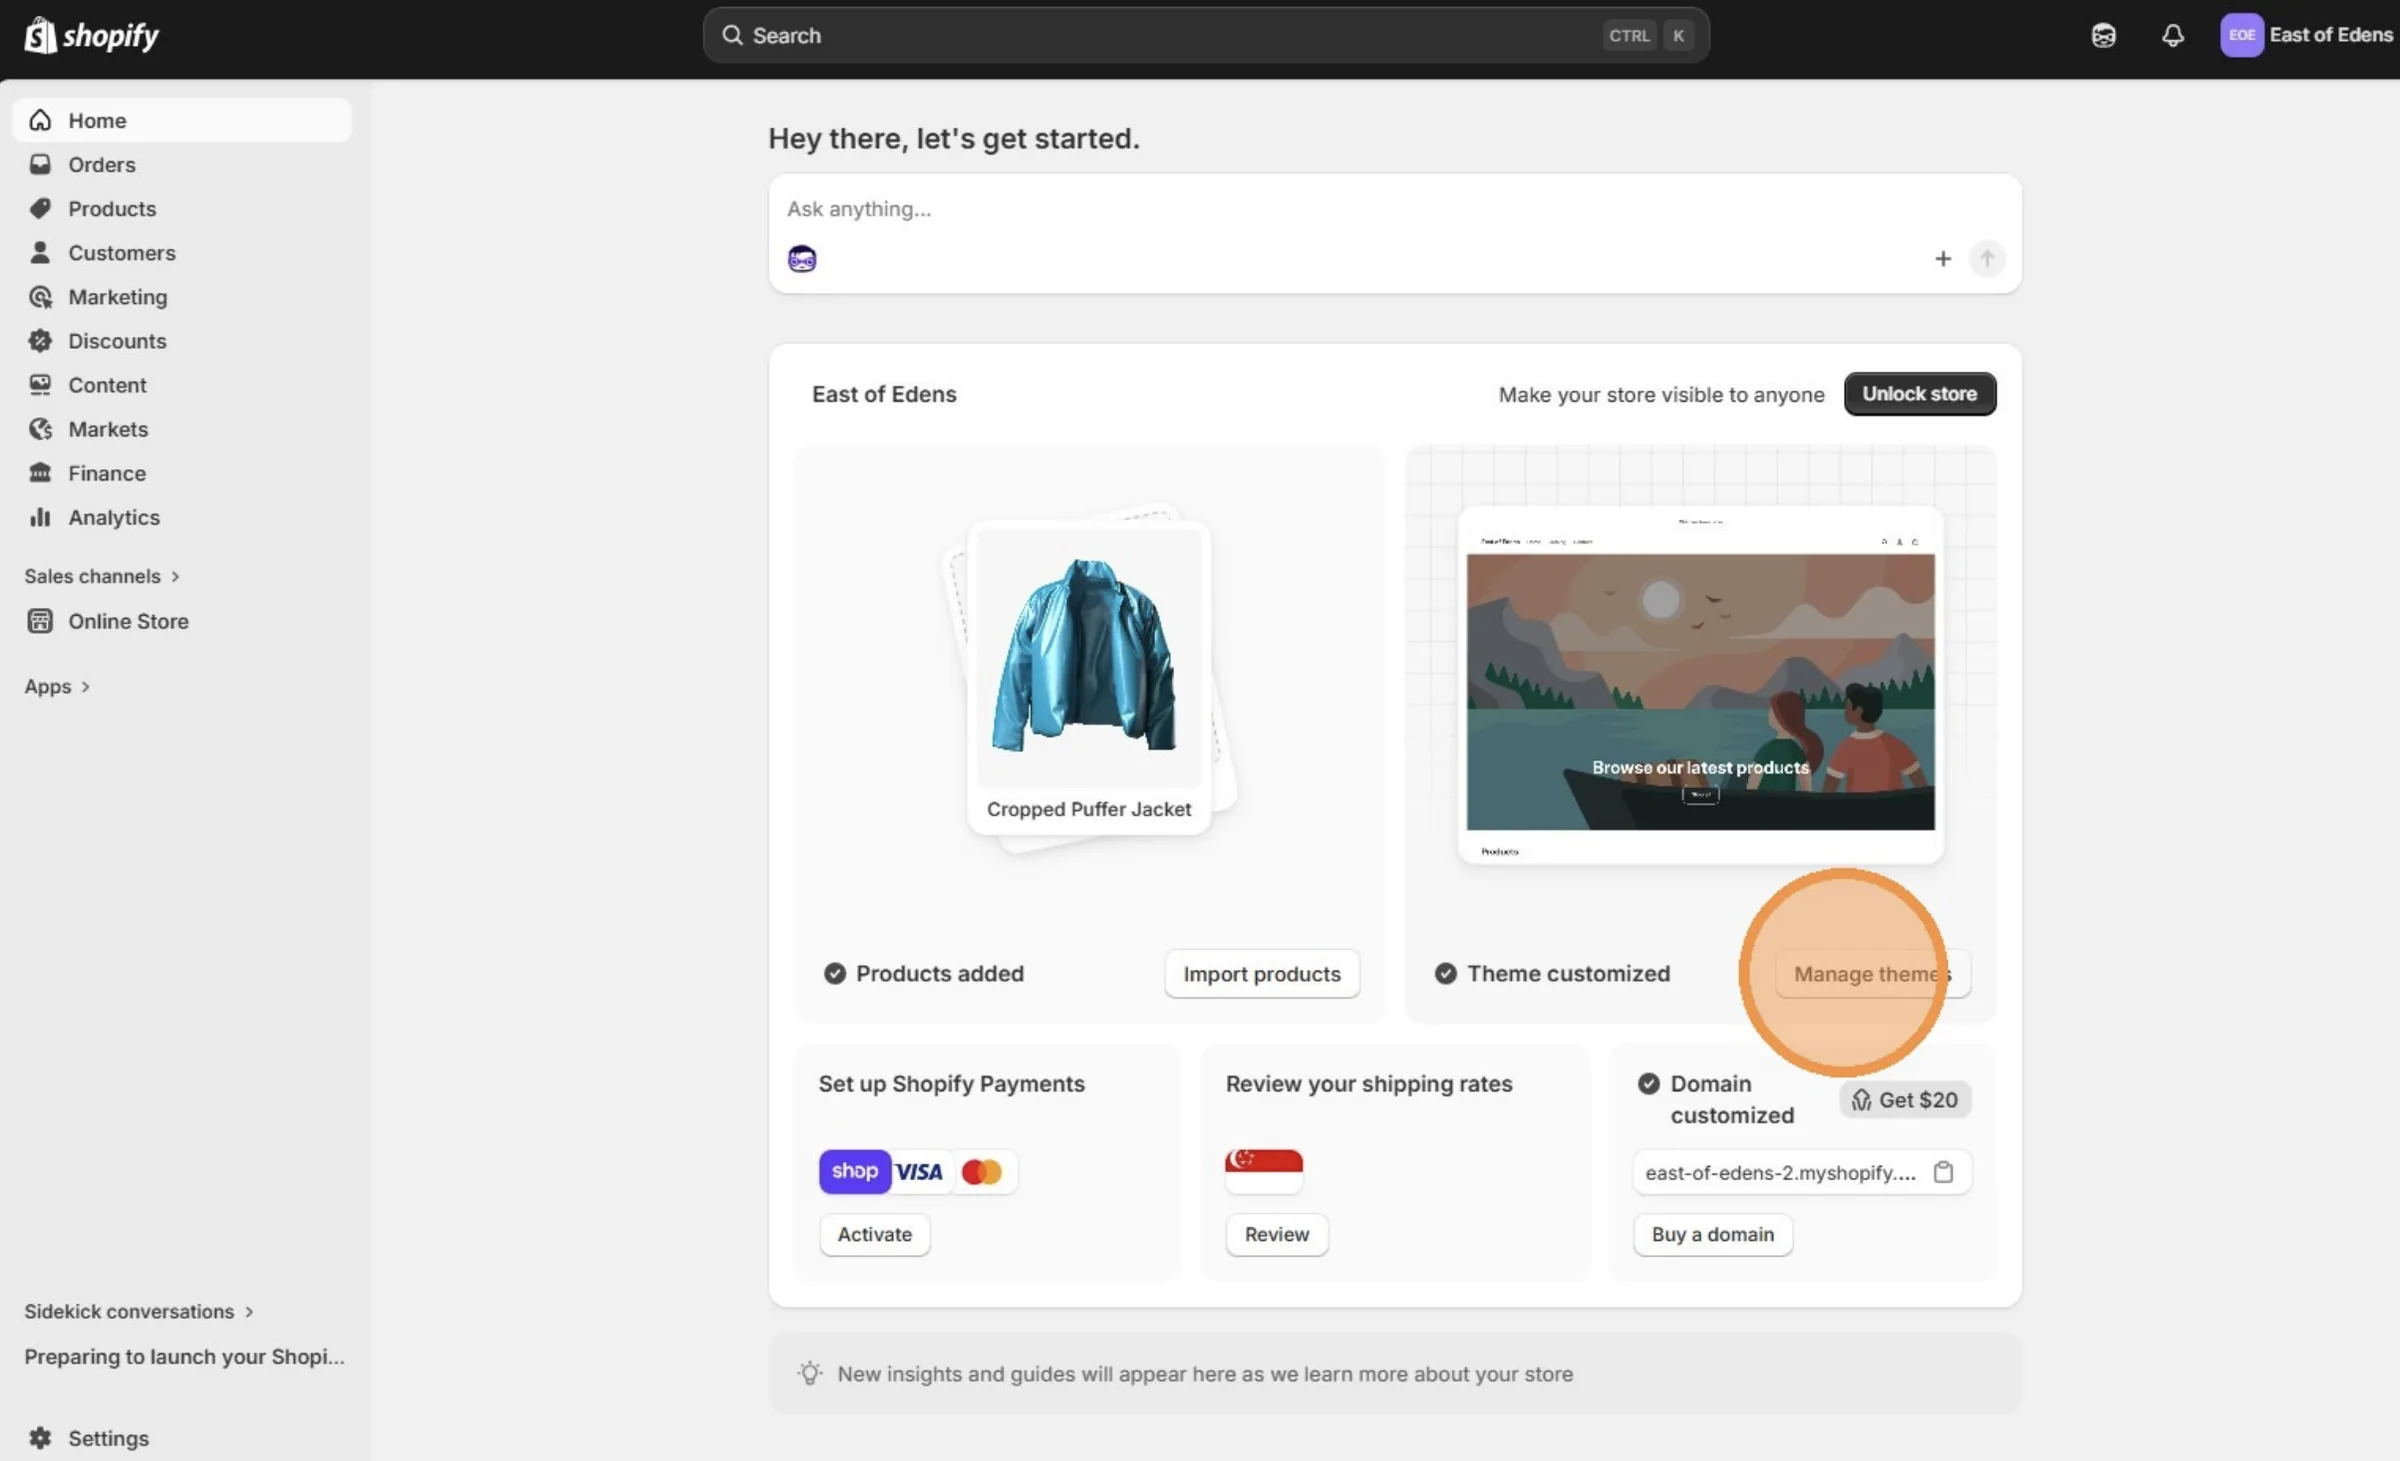
Task: Open the East of Edens account menu
Action: coord(2308,35)
